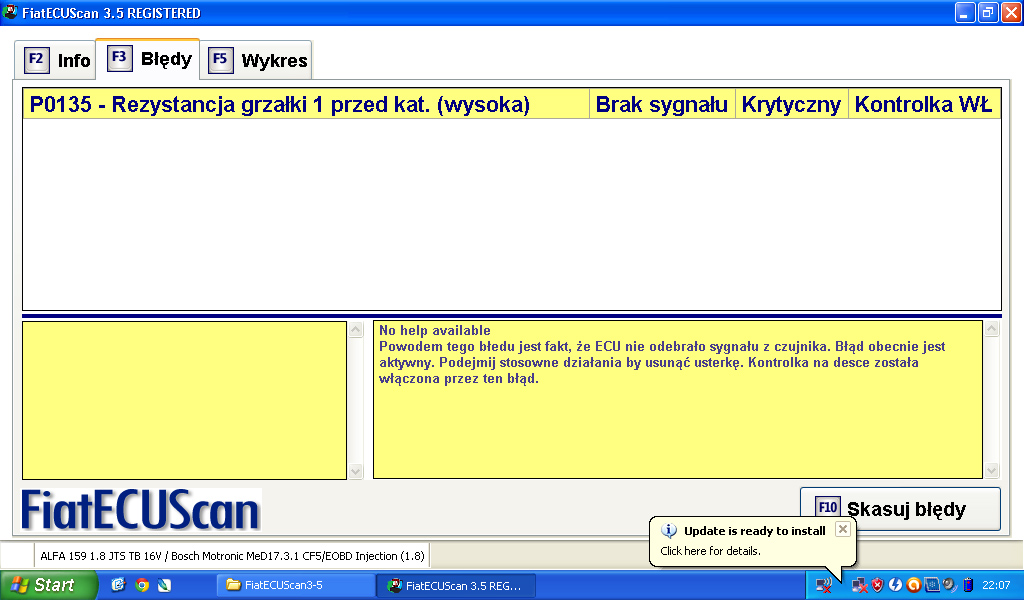1024x600 pixels.
Task: Launch Internet Explorer from quick launch
Action: click(118, 585)
